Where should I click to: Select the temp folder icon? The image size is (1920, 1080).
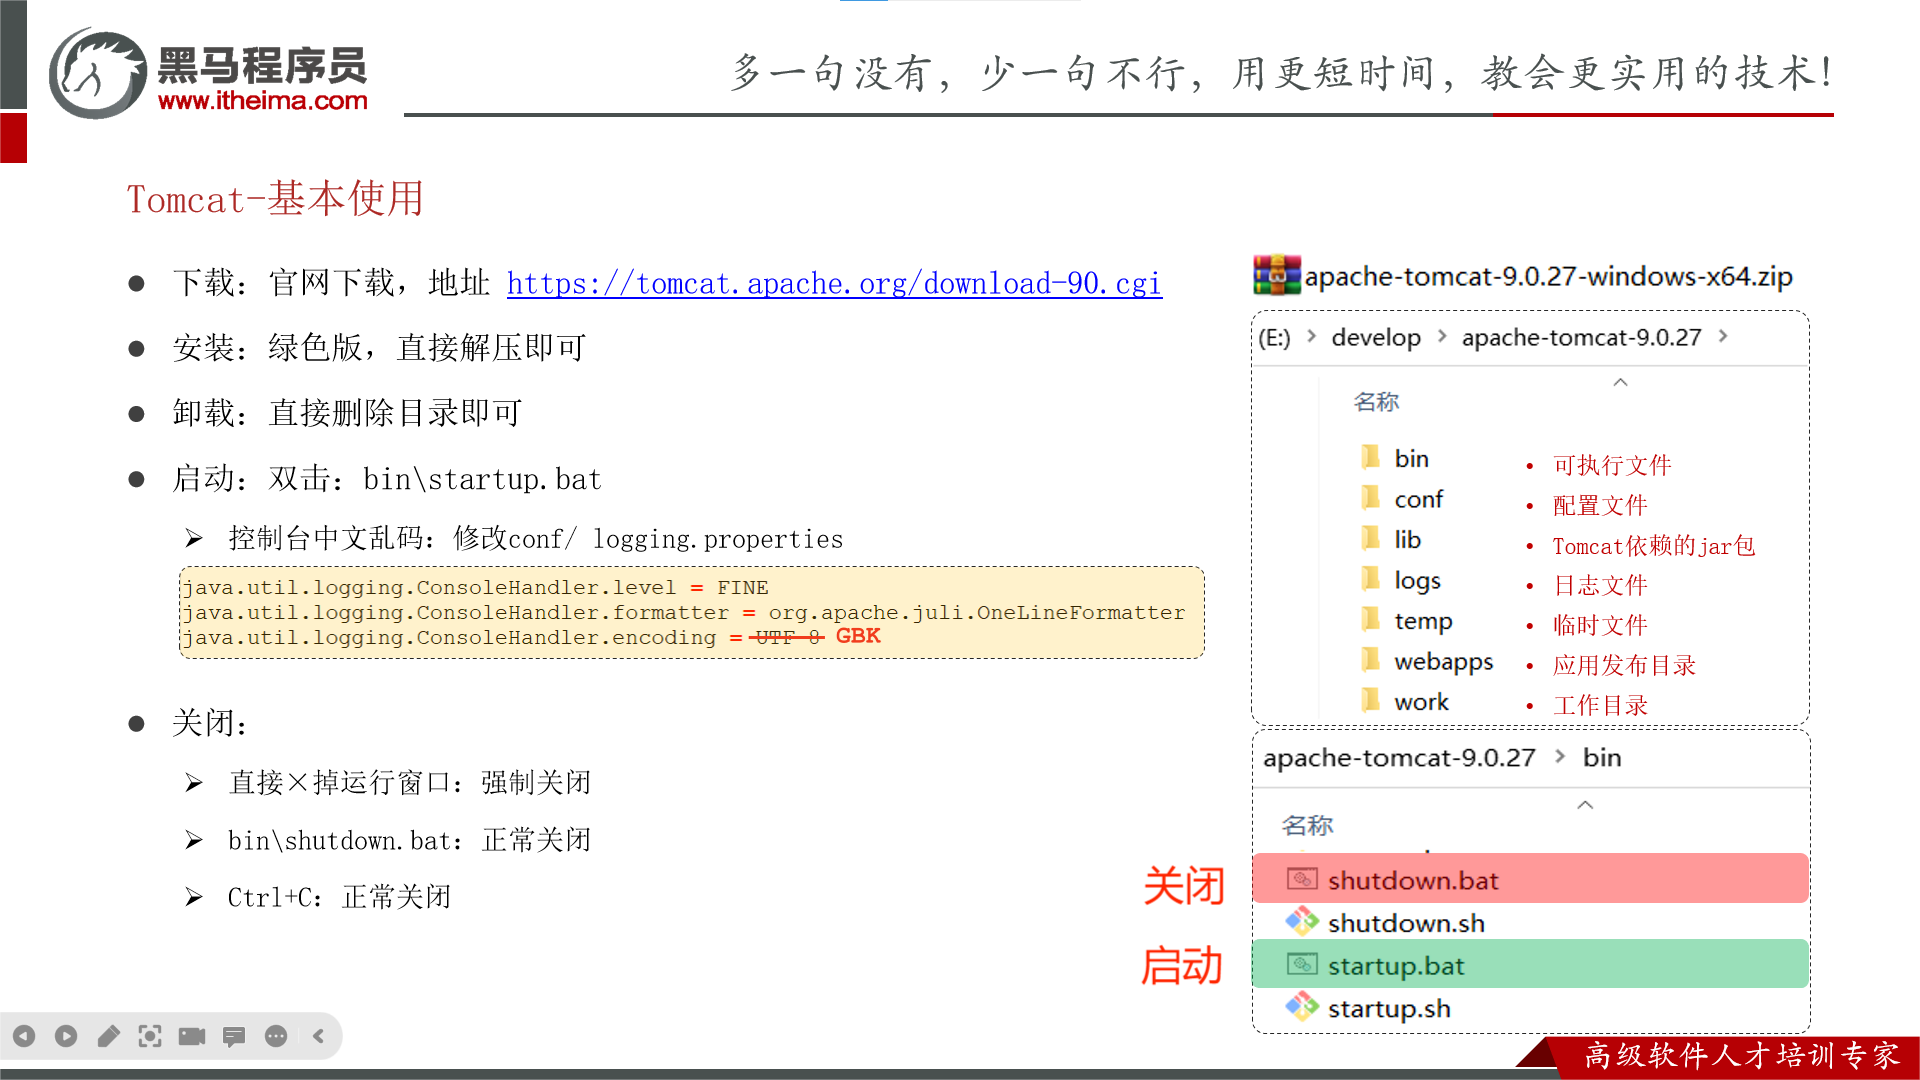[x=1371, y=619]
